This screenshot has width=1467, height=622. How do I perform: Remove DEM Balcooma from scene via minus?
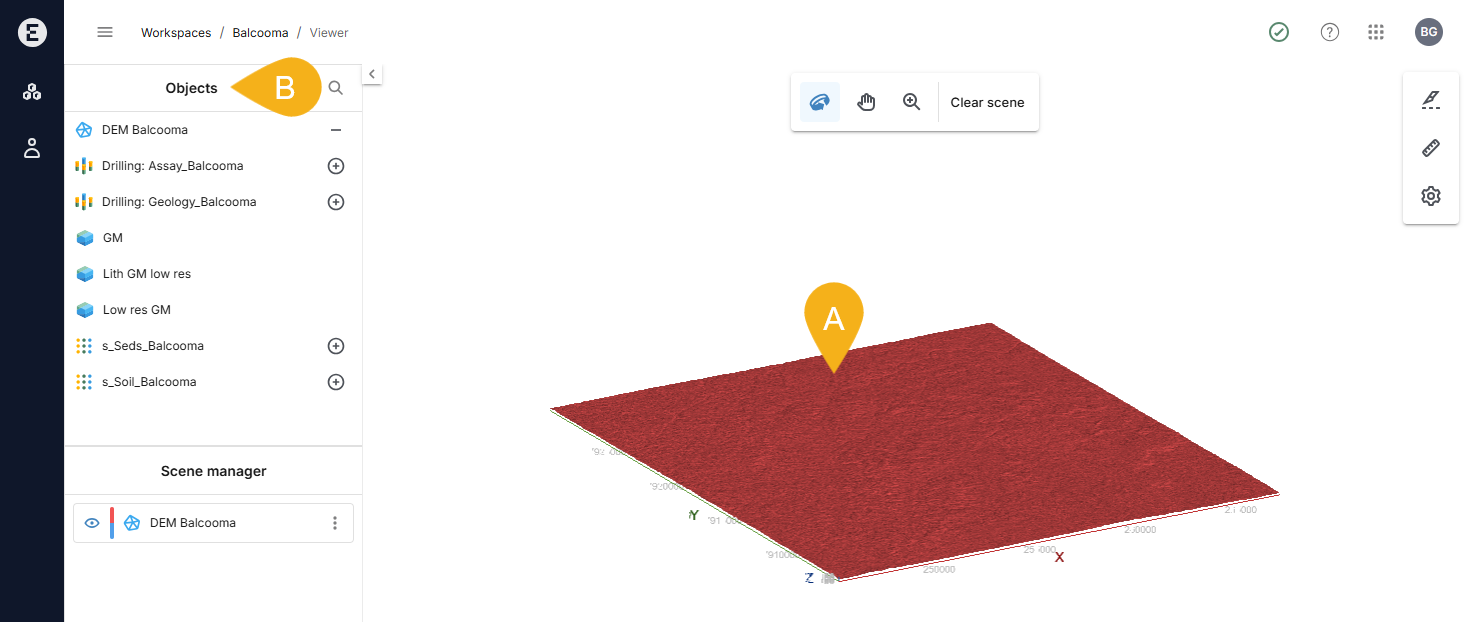[336, 130]
